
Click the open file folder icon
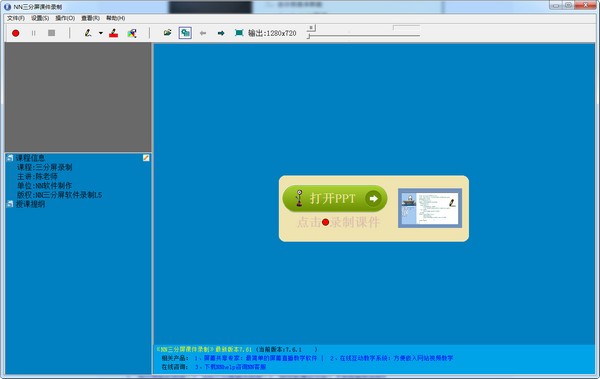coord(167,33)
